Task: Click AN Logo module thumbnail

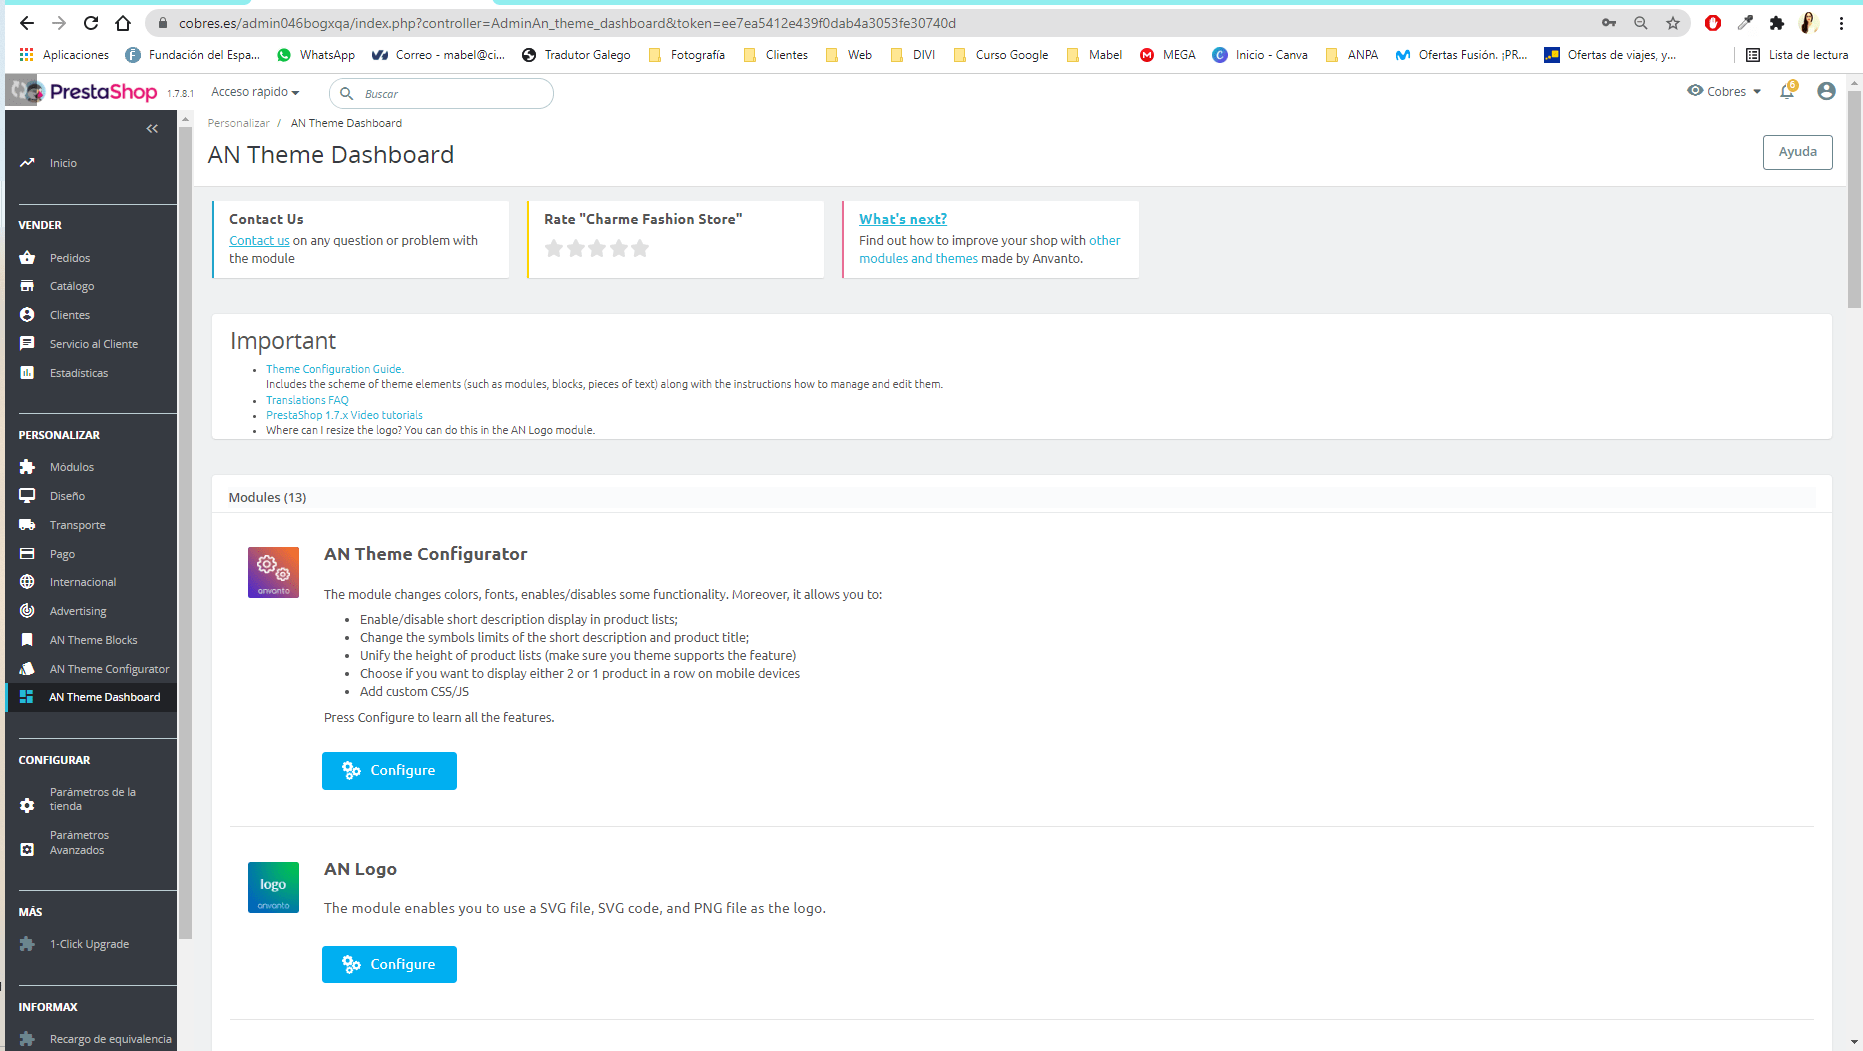Action: (273, 887)
